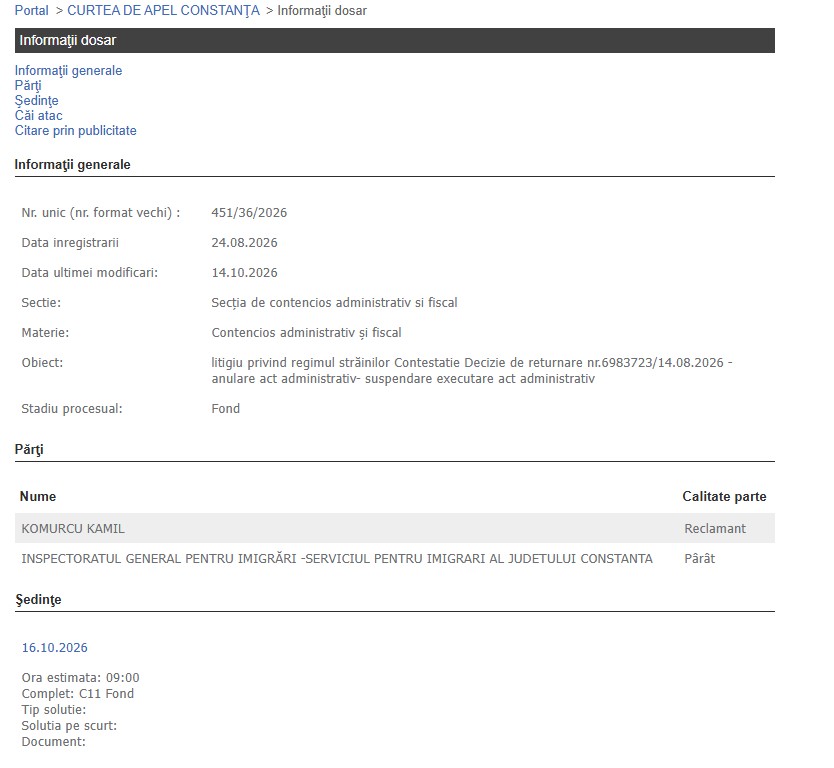Click registration date 24.08.2026
The height and width of the screenshot is (768, 834).
[x=244, y=243]
